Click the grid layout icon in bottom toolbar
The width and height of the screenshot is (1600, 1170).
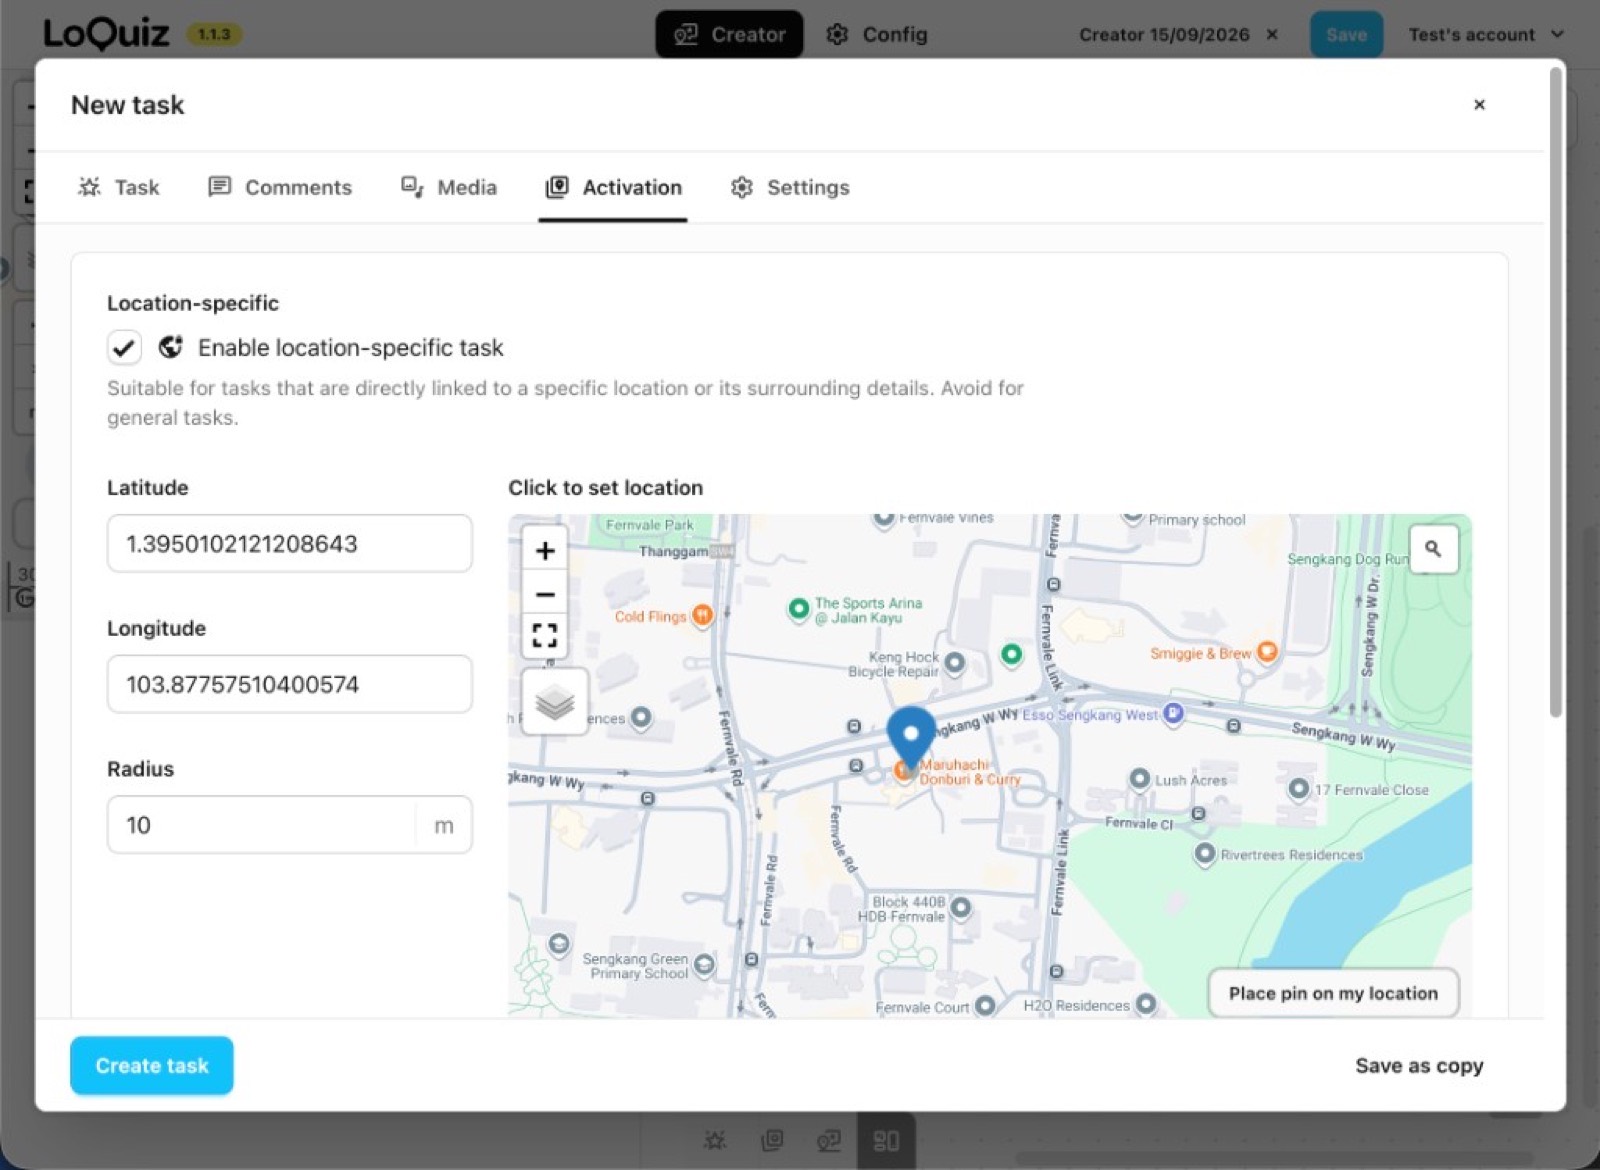(887, 1141)
